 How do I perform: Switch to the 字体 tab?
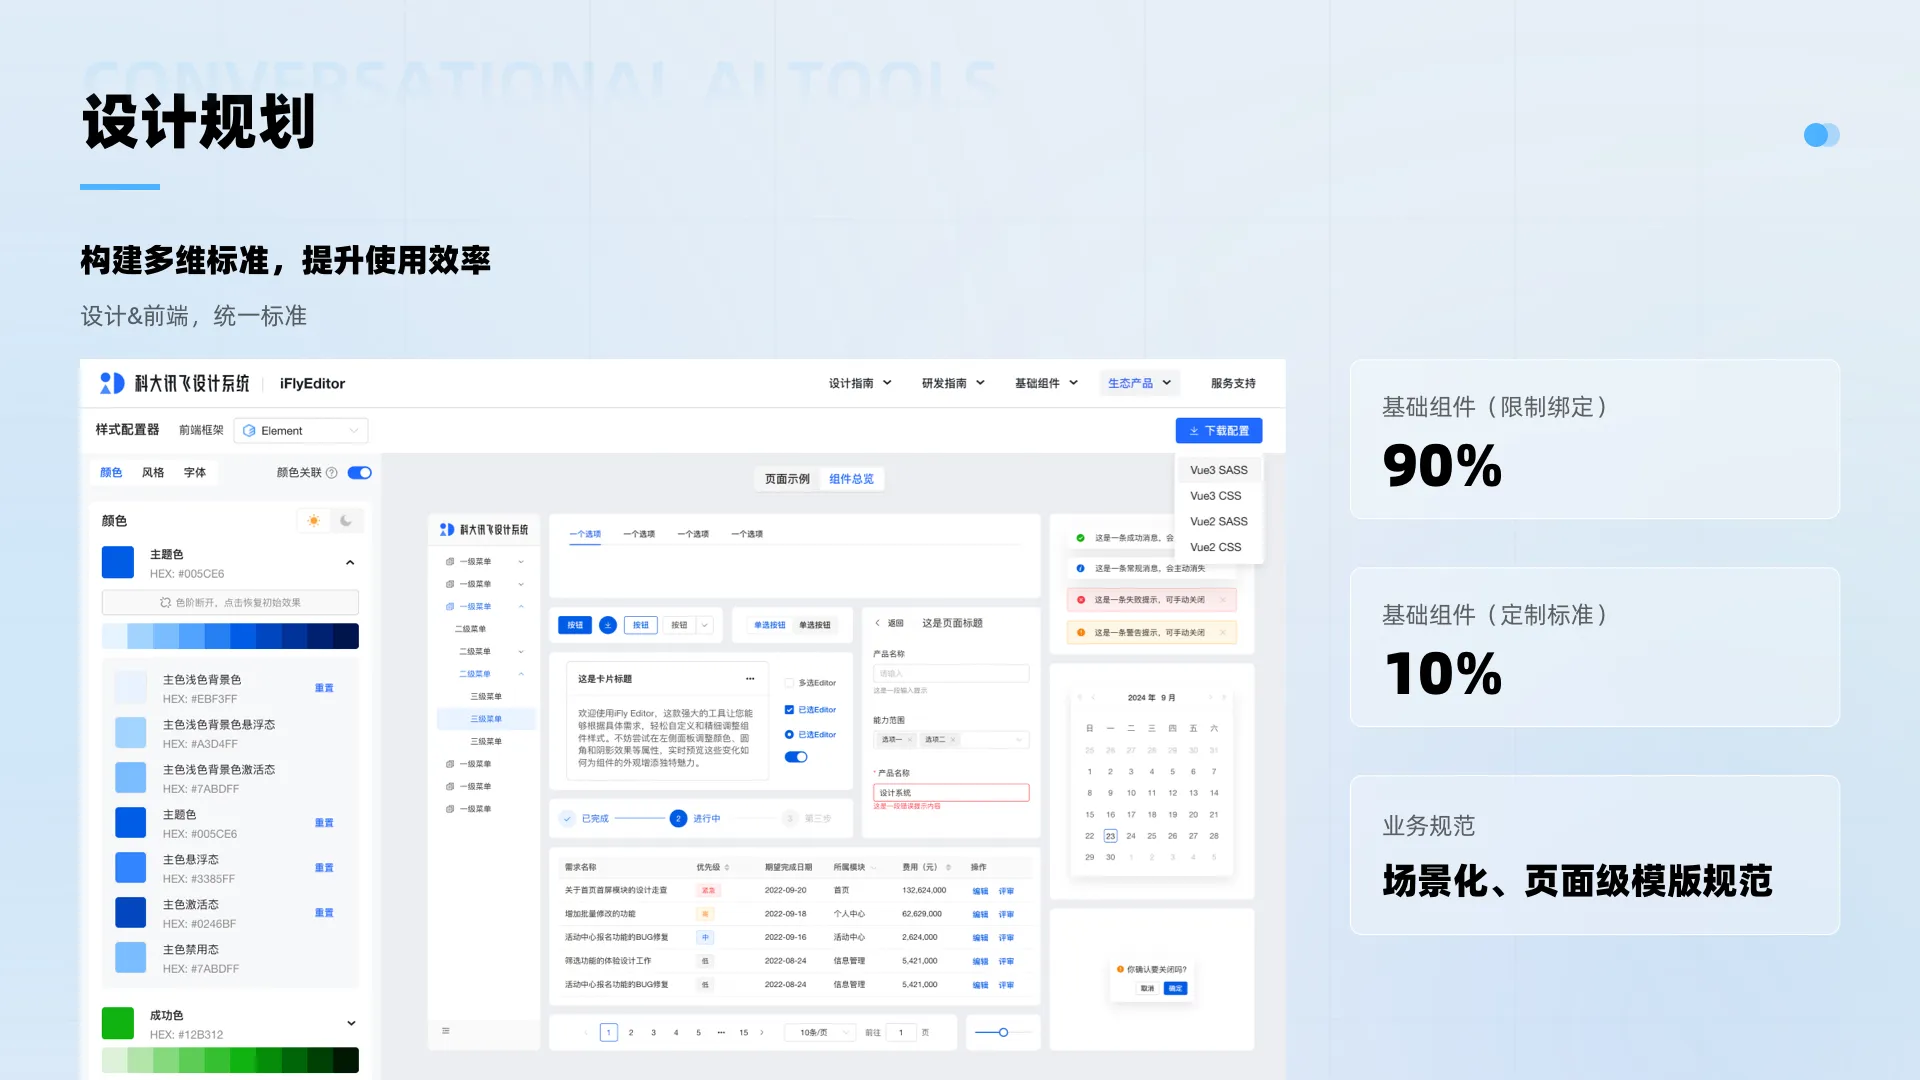point(194,472)
